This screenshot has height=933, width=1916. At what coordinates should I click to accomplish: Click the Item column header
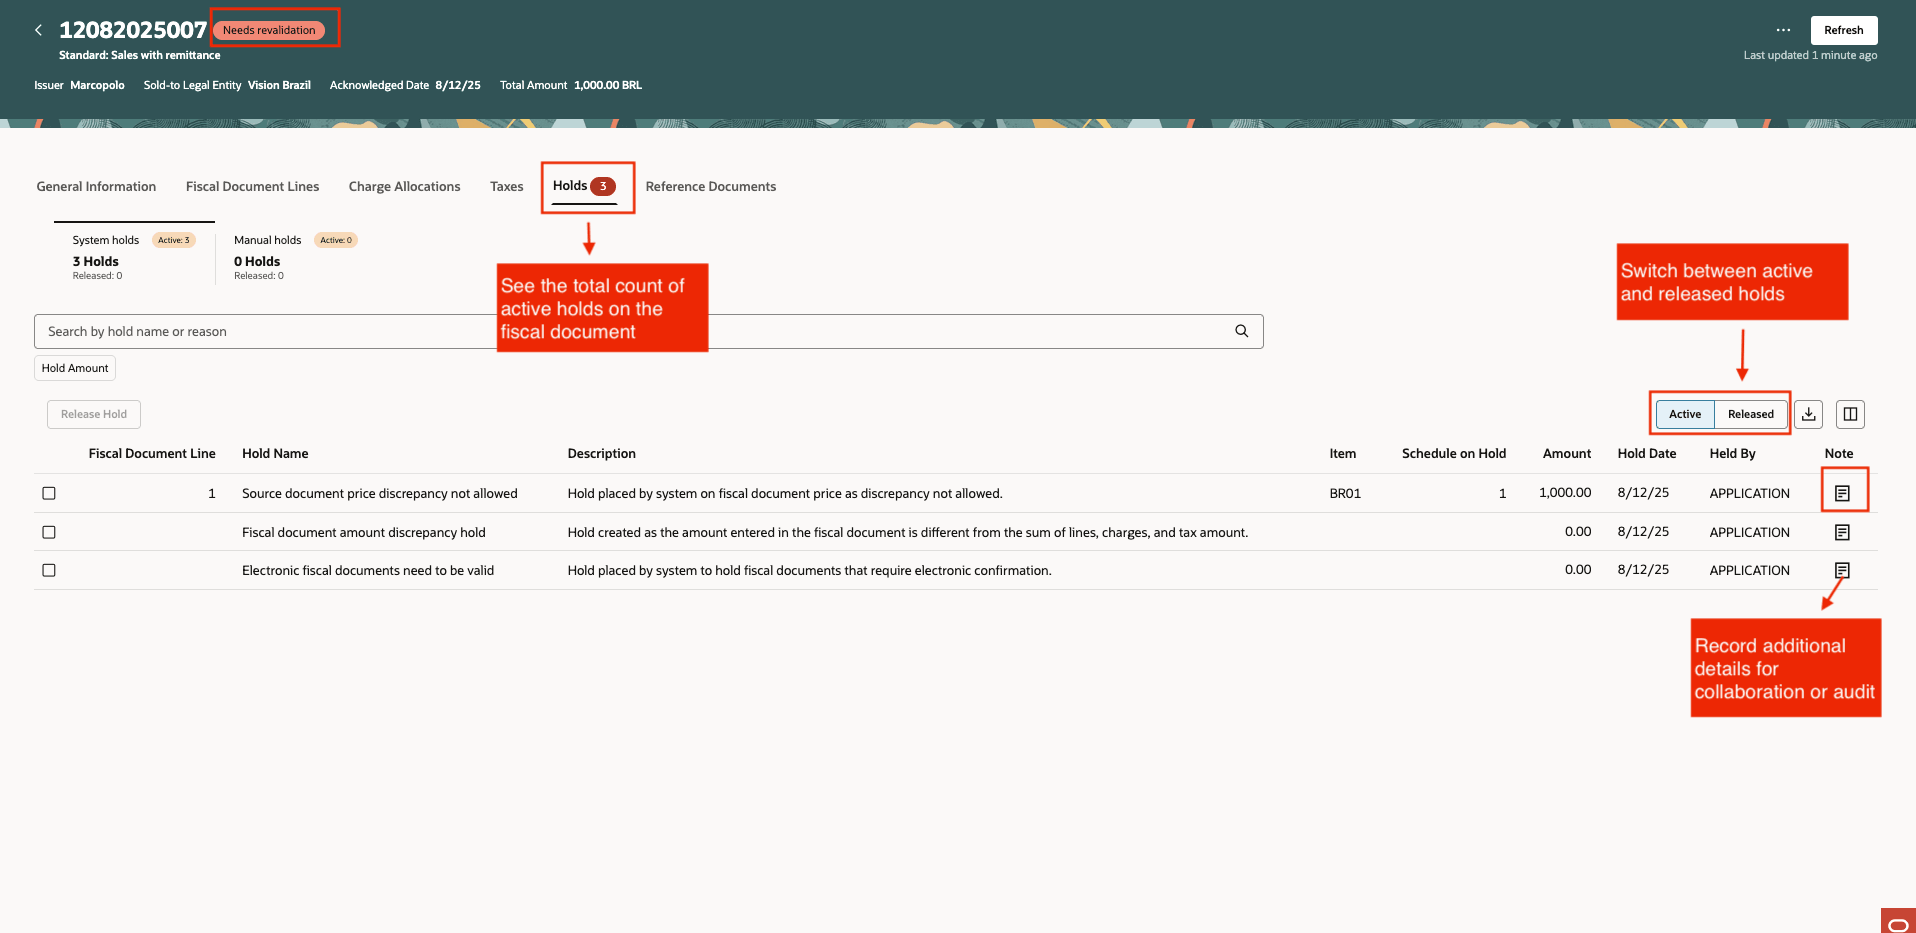(x=1343, y=453)
